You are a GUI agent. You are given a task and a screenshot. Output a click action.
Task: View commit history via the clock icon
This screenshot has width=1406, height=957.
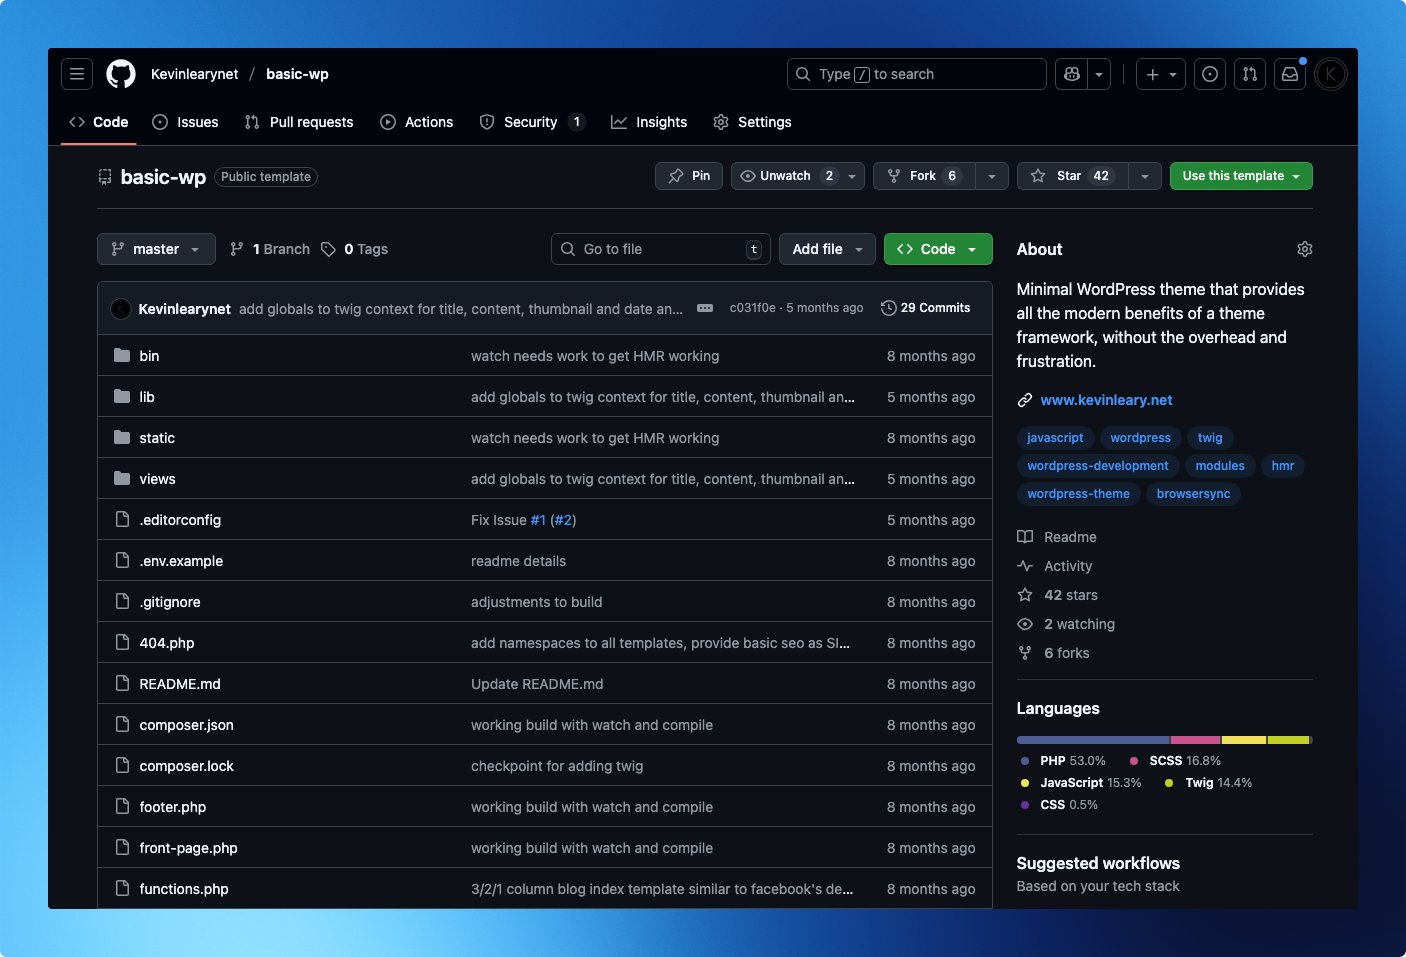point(888,307)
